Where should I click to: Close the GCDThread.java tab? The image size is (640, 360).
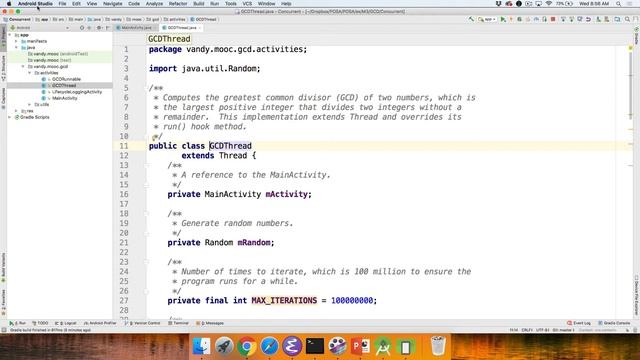(x=200, y=28)
